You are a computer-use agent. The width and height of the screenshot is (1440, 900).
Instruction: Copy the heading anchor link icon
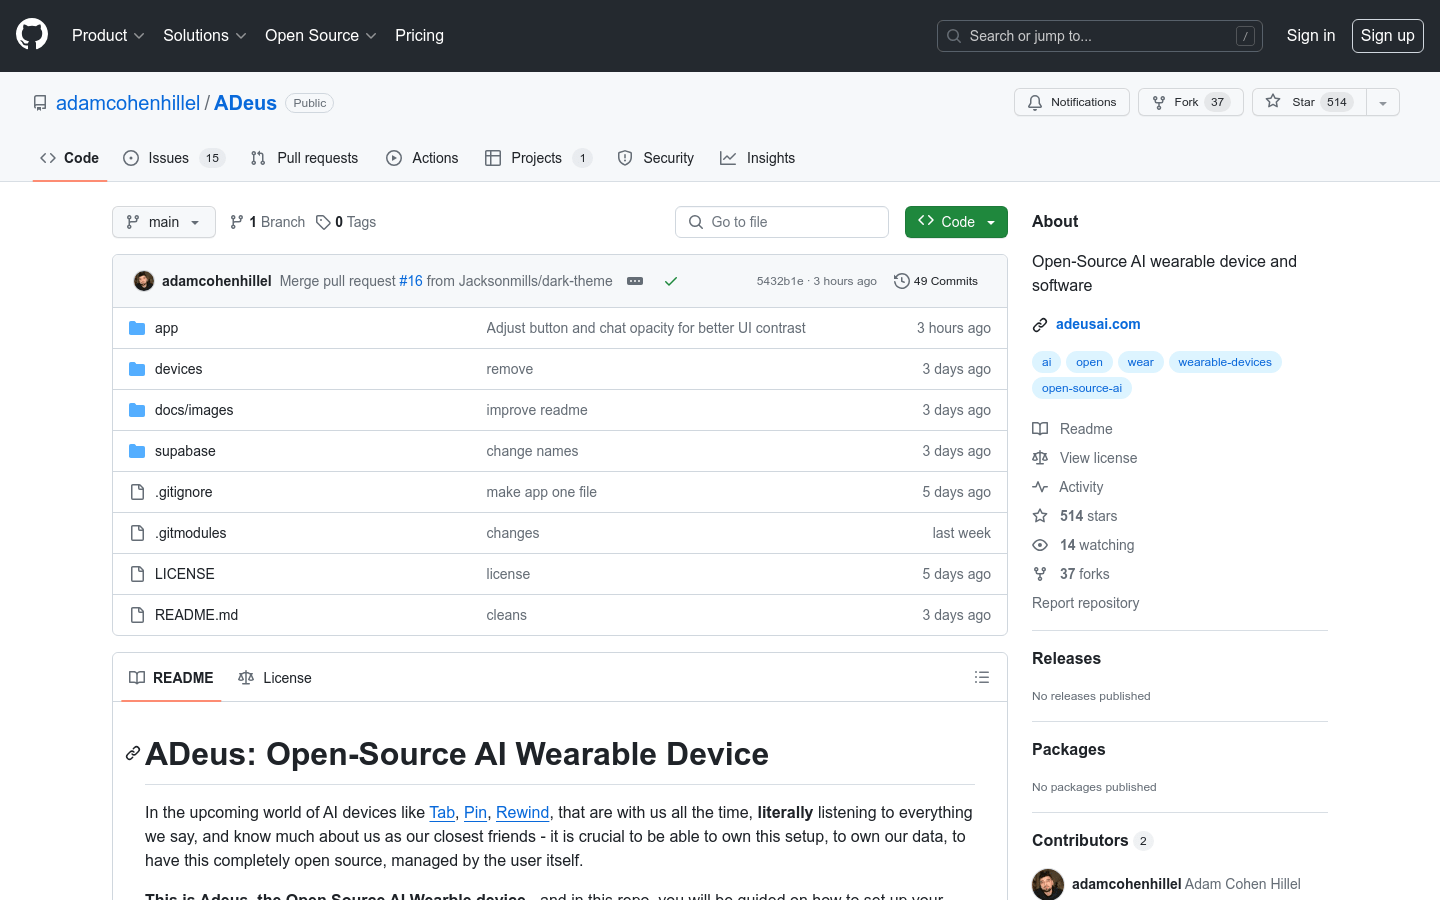(133, 754)
